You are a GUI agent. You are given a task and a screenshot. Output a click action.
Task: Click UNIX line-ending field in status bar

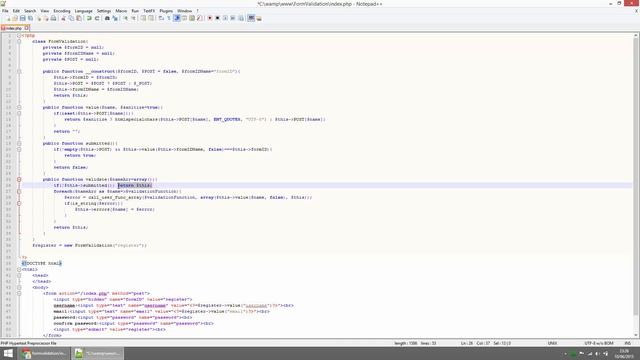click(x=552, y=343)
